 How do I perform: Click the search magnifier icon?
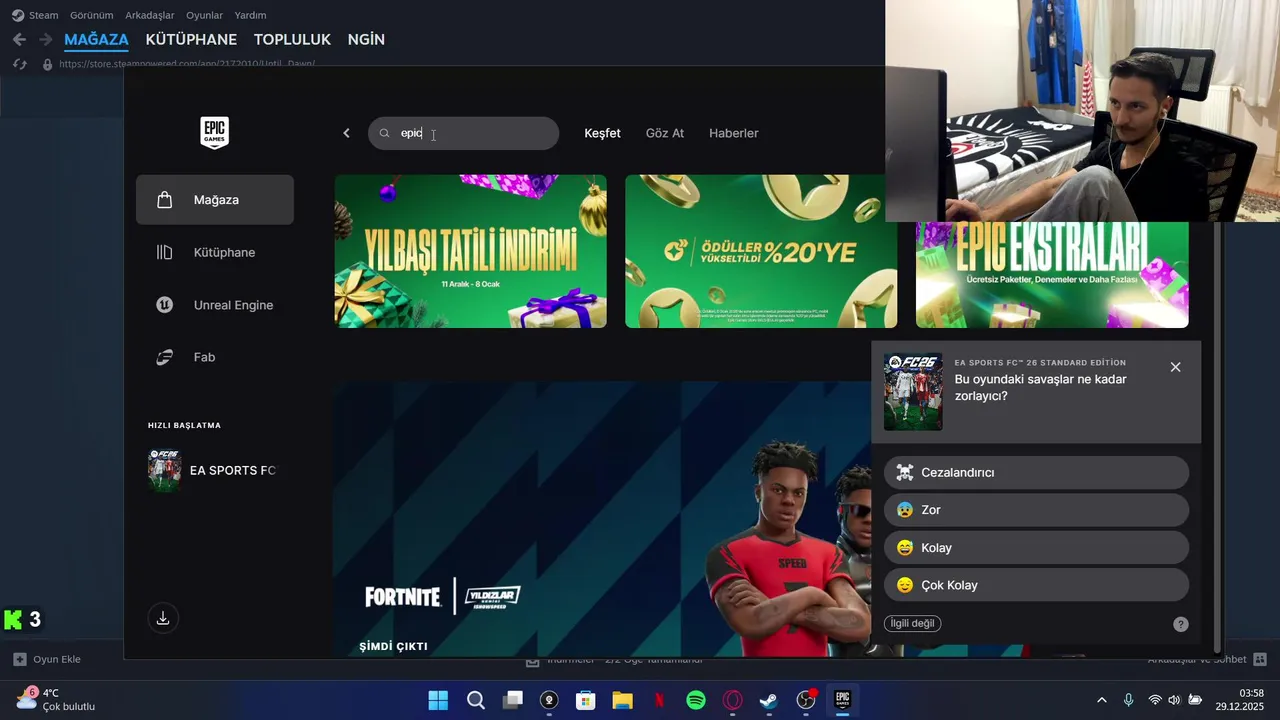(x=384, y=133)
